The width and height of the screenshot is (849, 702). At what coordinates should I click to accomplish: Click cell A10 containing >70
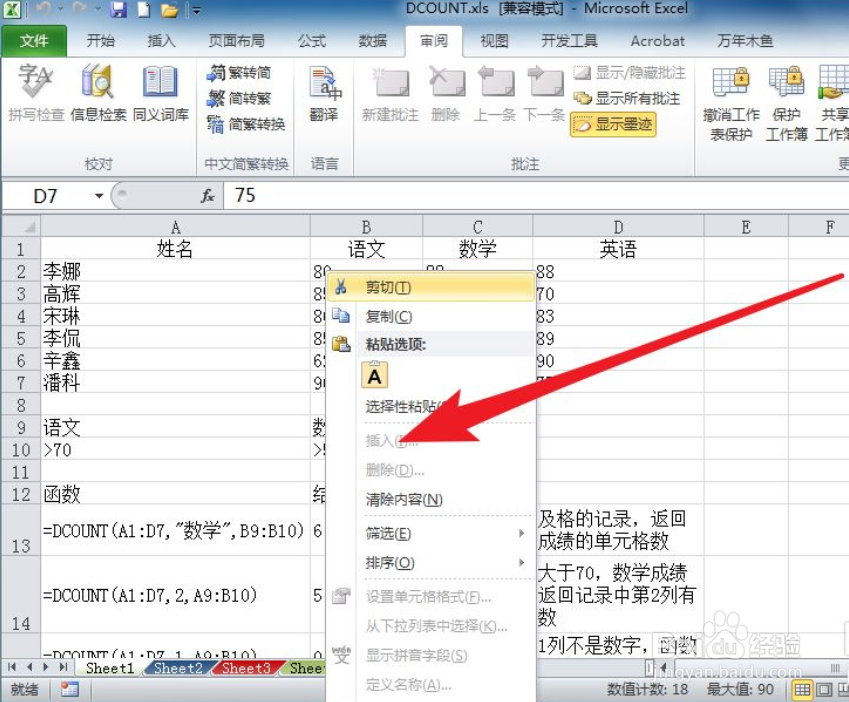pyautogui.click(x=175, y=450)
